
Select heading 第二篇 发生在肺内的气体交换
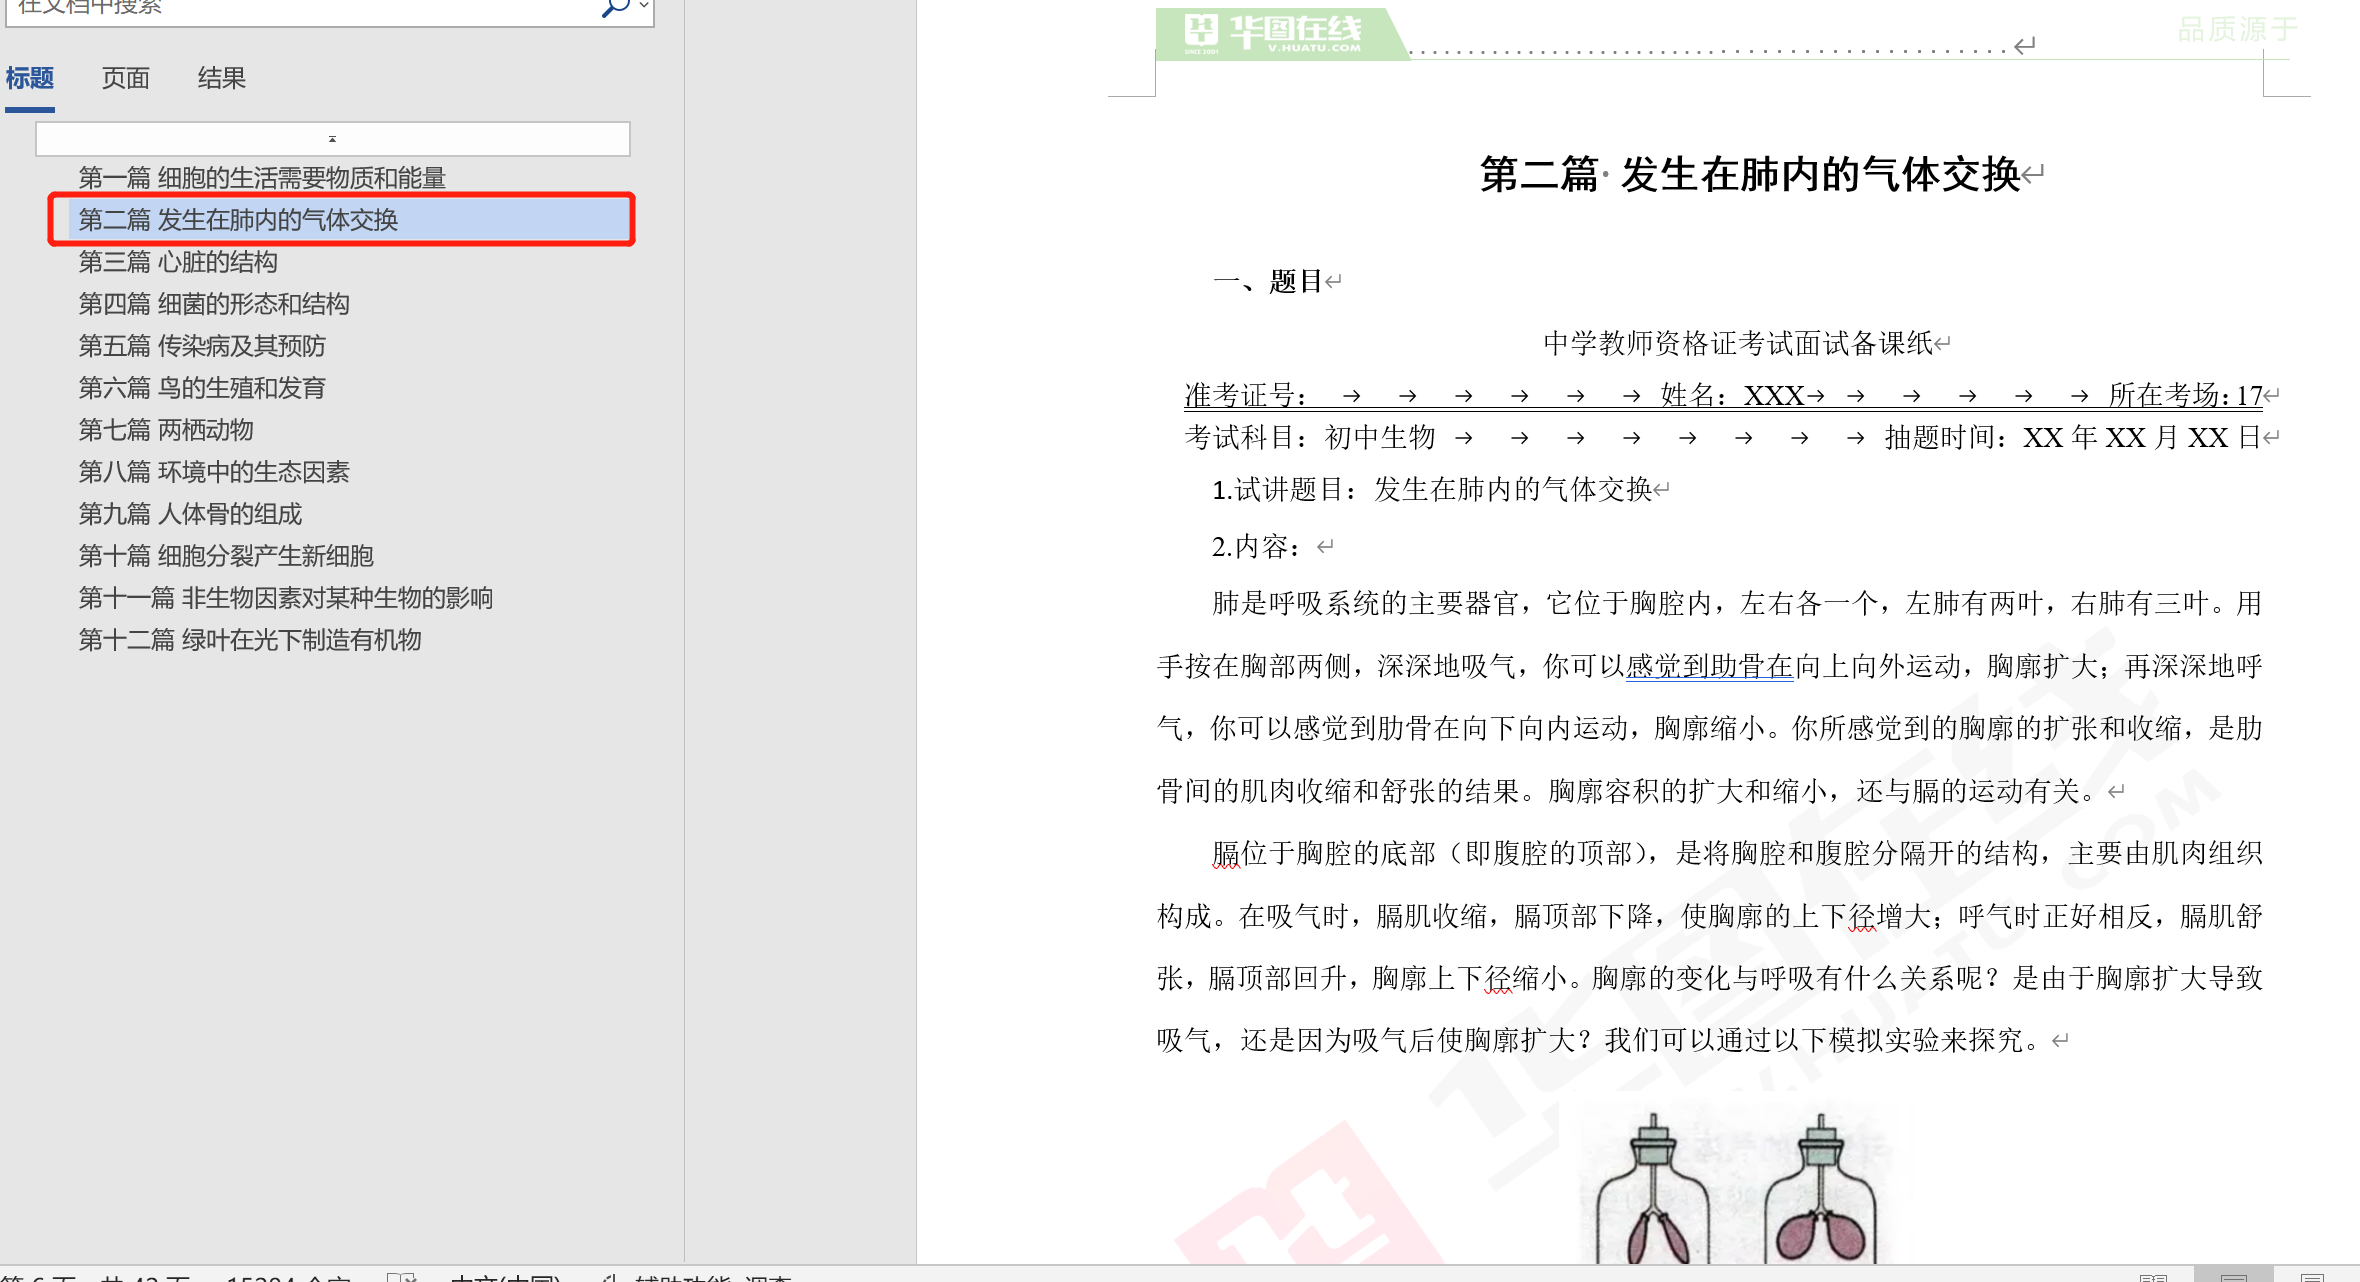pos(238,220)
